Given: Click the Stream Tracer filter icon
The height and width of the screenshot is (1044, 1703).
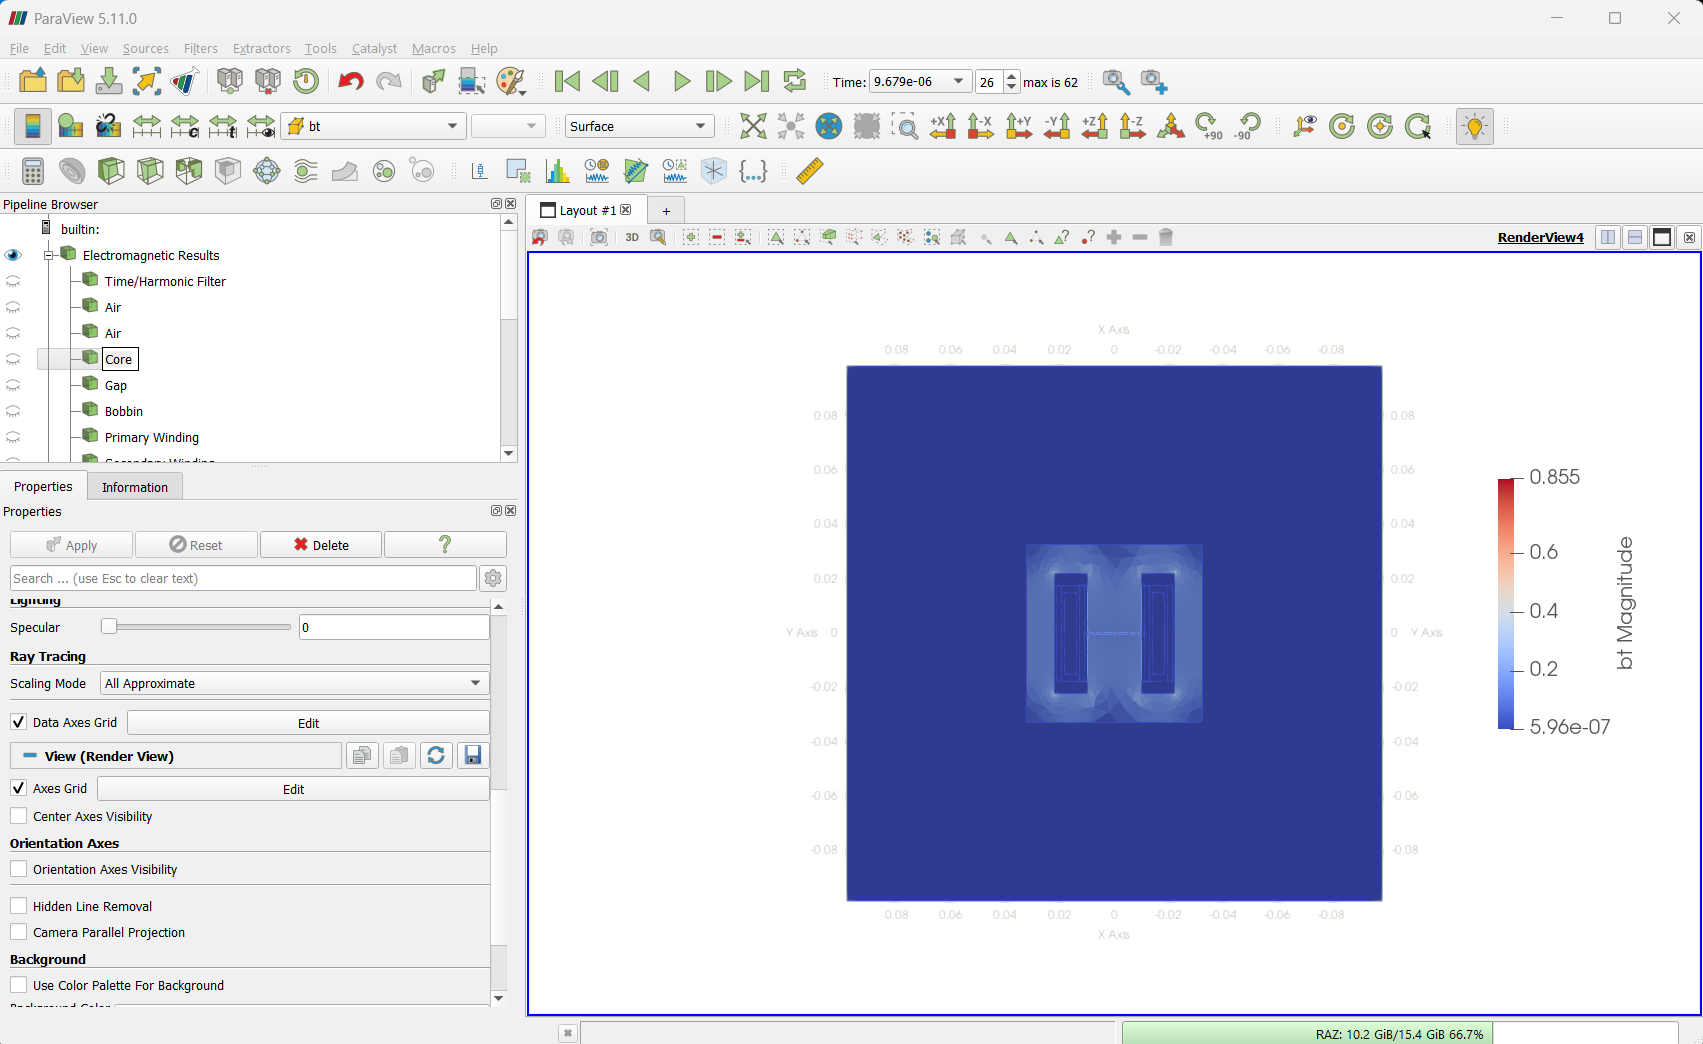Looking at the screenshot, I should pos(306,171).
